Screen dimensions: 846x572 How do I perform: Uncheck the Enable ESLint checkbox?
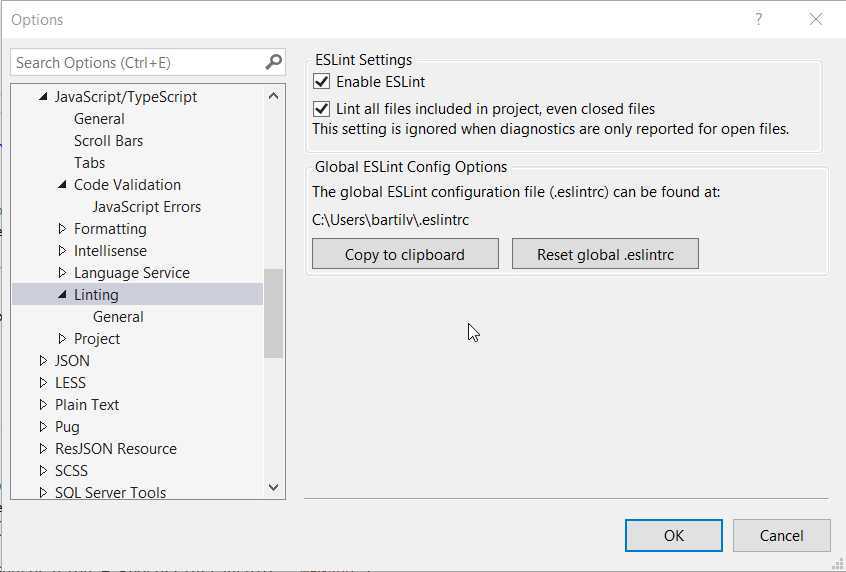[322, 82]
